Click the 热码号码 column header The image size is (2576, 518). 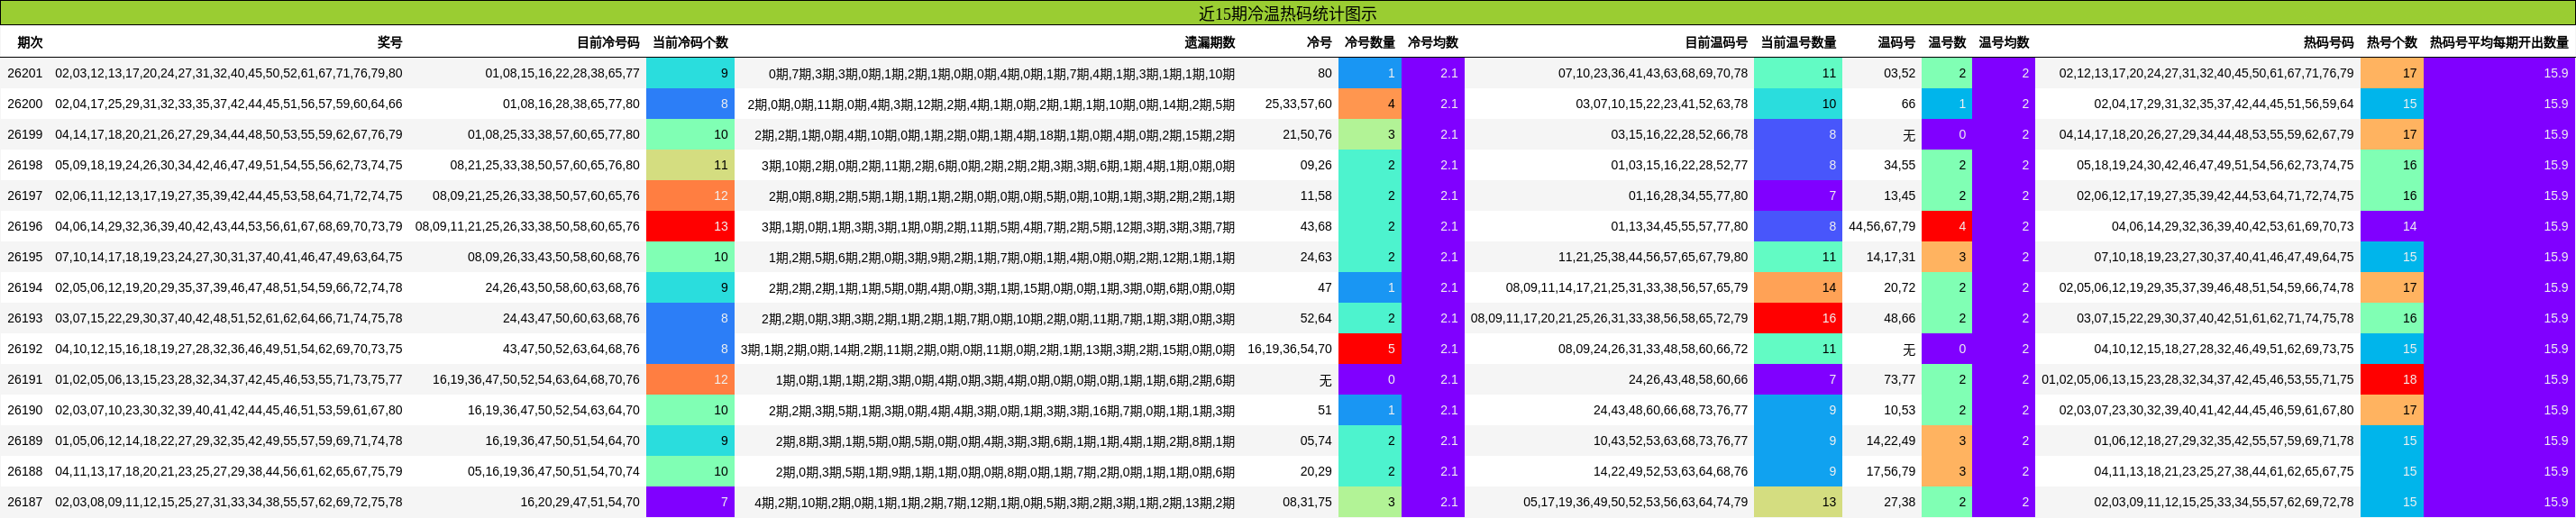coord(2328,43)
